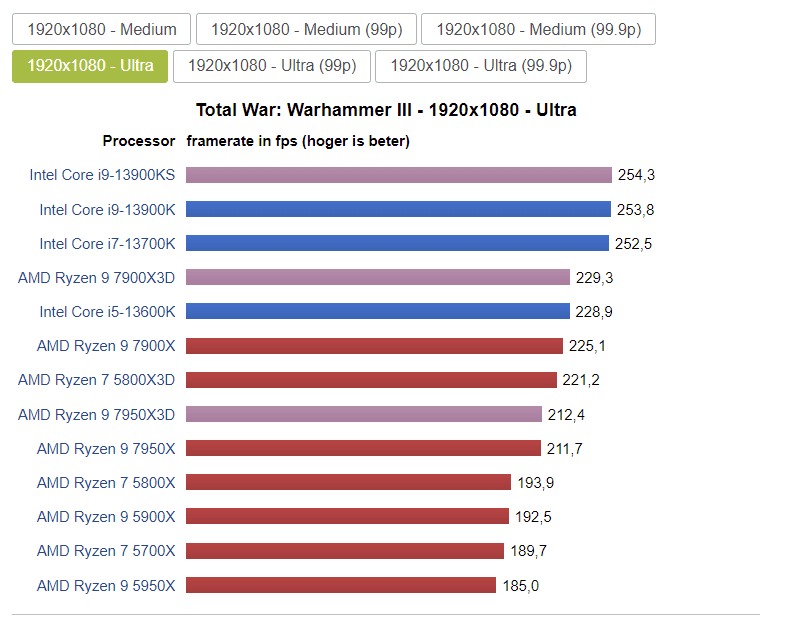
Task: Click the Processor column header
Action: coord(139,141)
